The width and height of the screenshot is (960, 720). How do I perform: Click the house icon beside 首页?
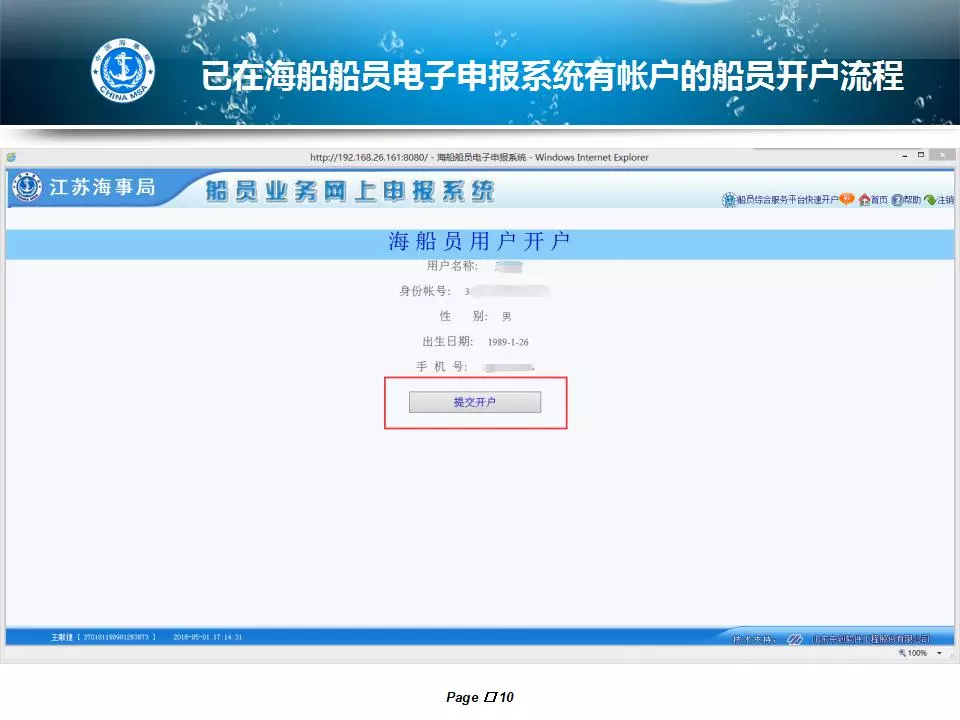pyautogui.click(x=864, y=200)
